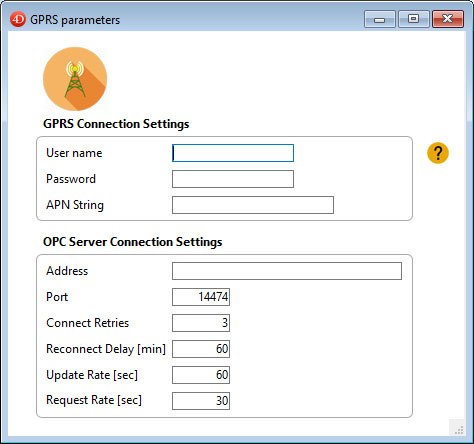This screenshot has height=444, width=474.
Task: Click the 4D logo in the title bar
Action: point(18,19)
